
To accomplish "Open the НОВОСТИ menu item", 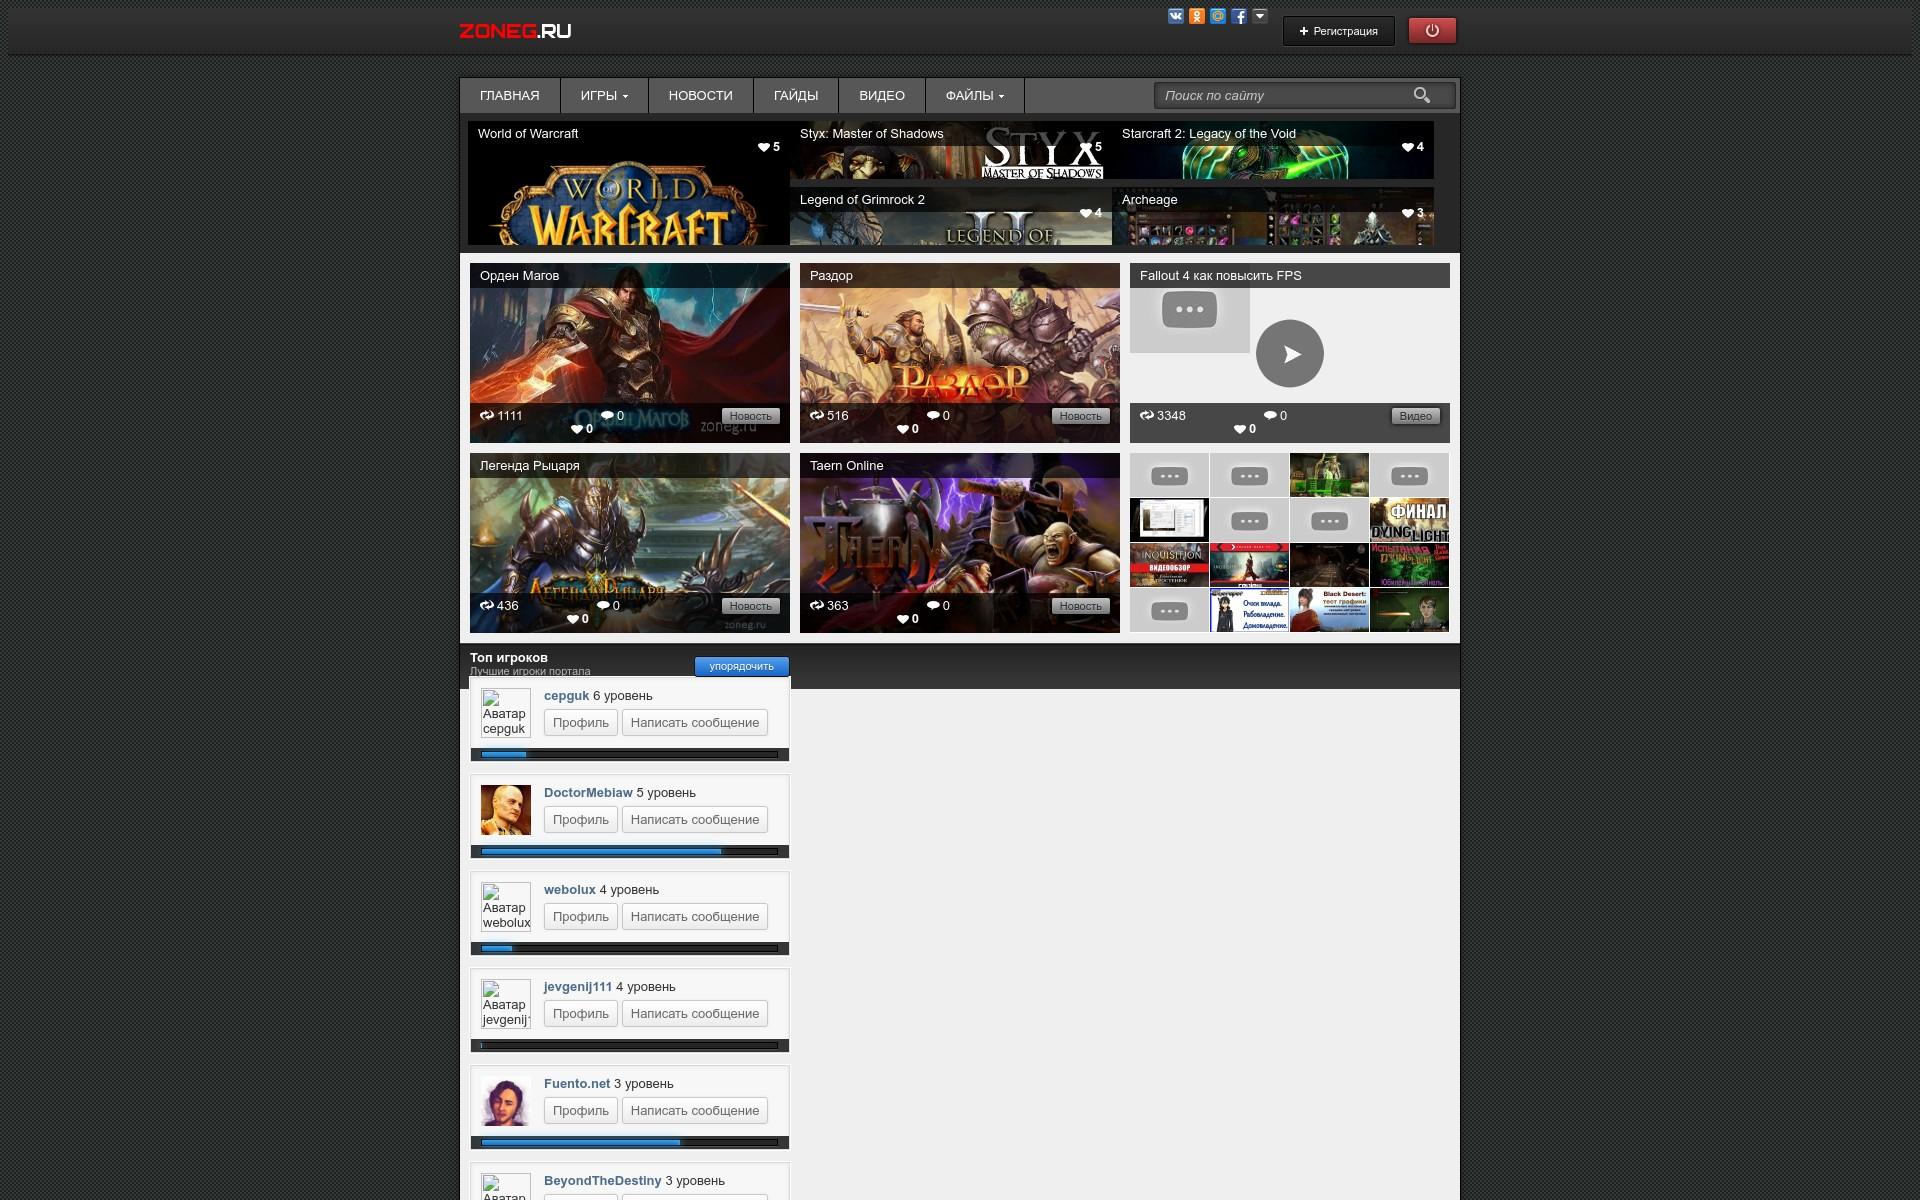I will 700,96.
